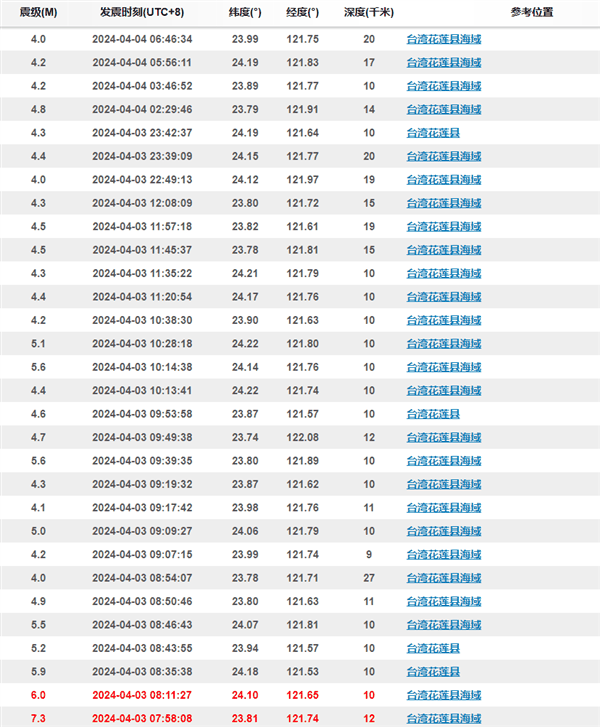Open location link for the 5.1 magnitude quake

pos(444,343)
